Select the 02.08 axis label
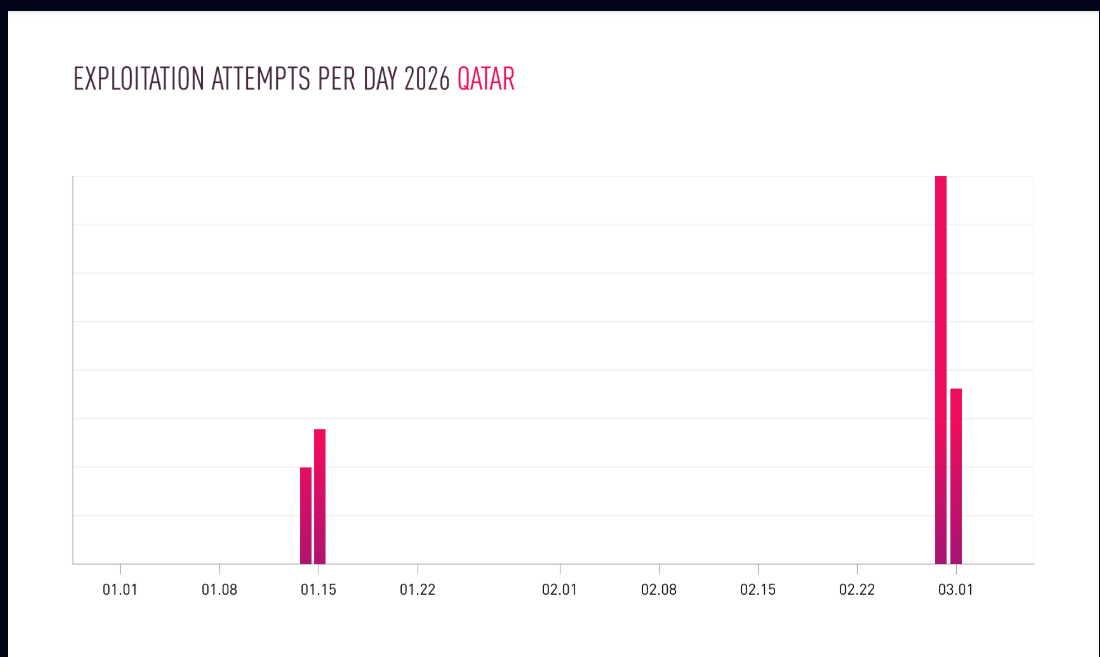The height and width of the screenshot is (657, 1100). point(659,590)
